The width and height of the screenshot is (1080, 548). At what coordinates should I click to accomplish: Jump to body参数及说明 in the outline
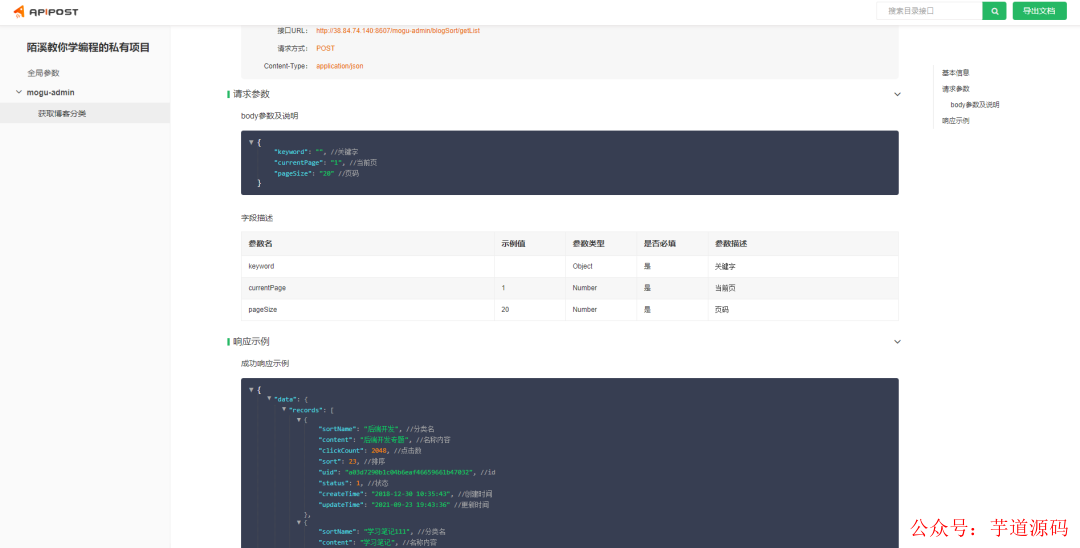(975, 105)
